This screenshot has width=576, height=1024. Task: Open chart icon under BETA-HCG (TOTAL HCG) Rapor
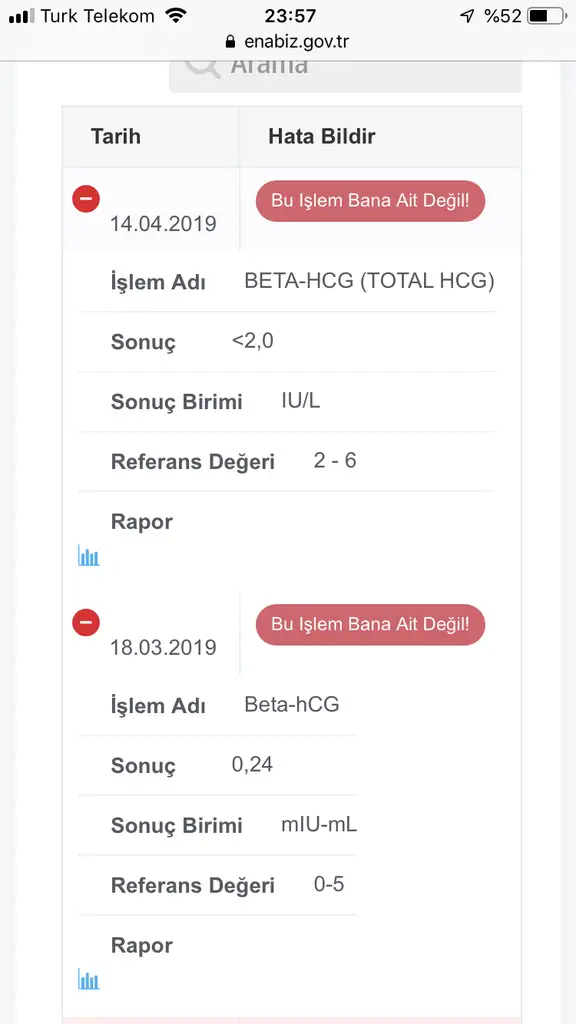pos(89,556)
